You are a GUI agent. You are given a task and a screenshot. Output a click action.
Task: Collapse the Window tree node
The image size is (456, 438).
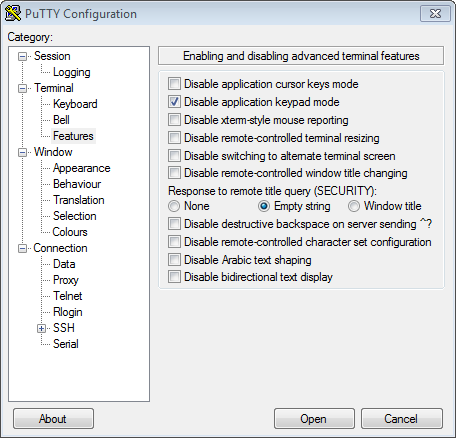[x=22, y=152]
